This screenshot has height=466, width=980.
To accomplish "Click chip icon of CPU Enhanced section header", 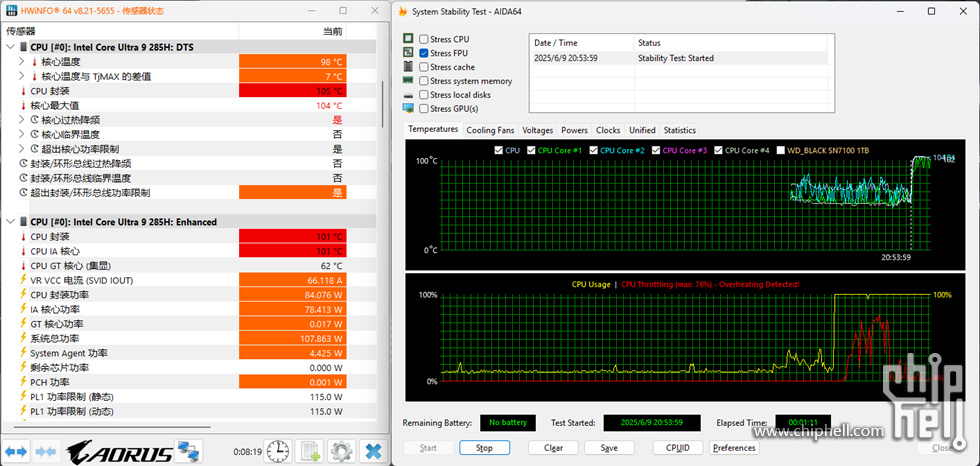I will 24,222.
